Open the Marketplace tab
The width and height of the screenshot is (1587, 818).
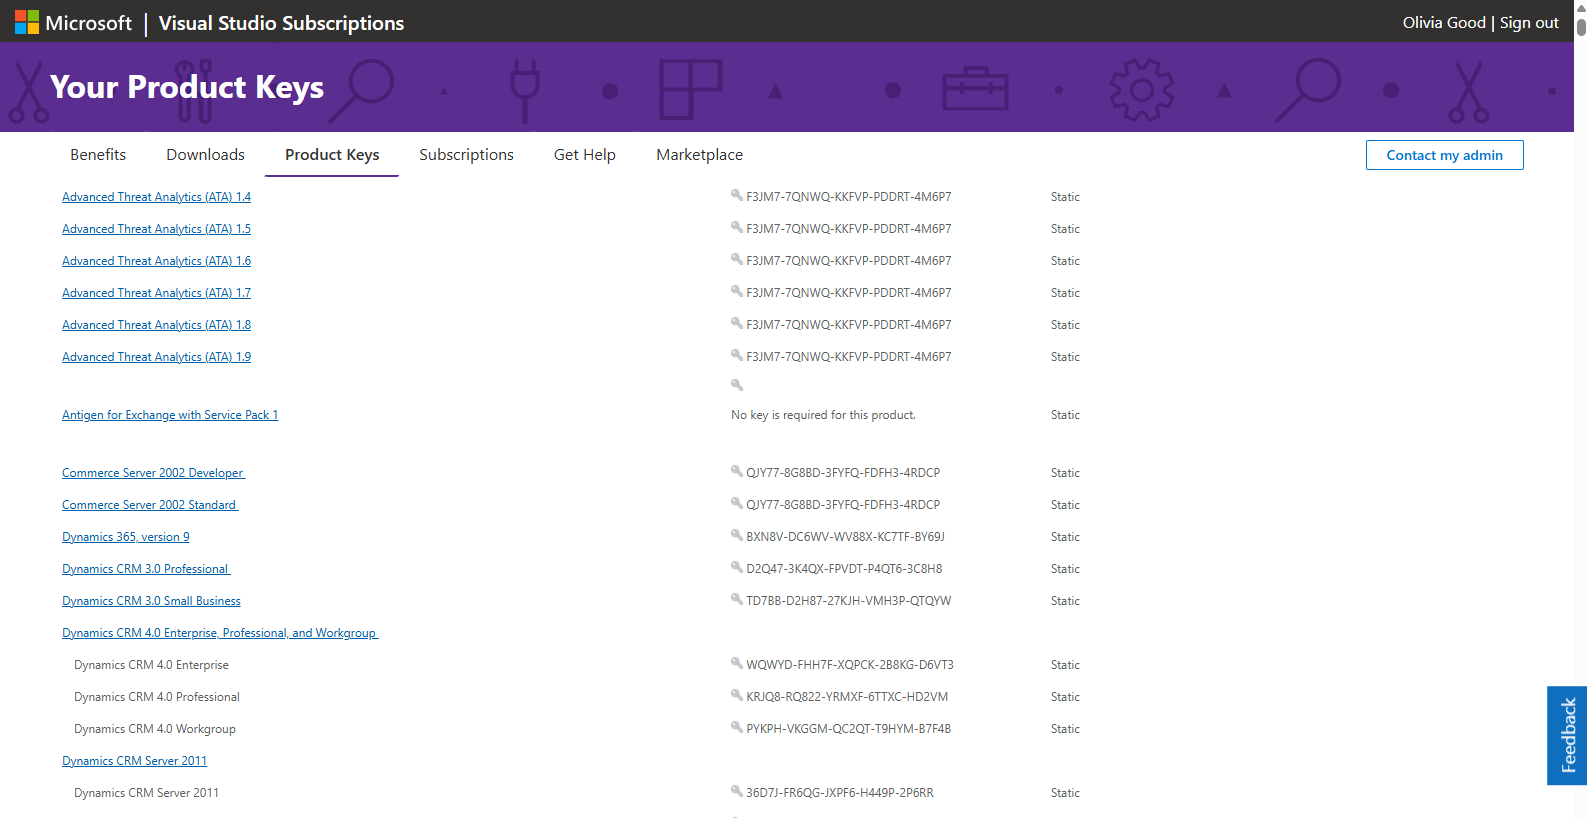click(699, 155)
